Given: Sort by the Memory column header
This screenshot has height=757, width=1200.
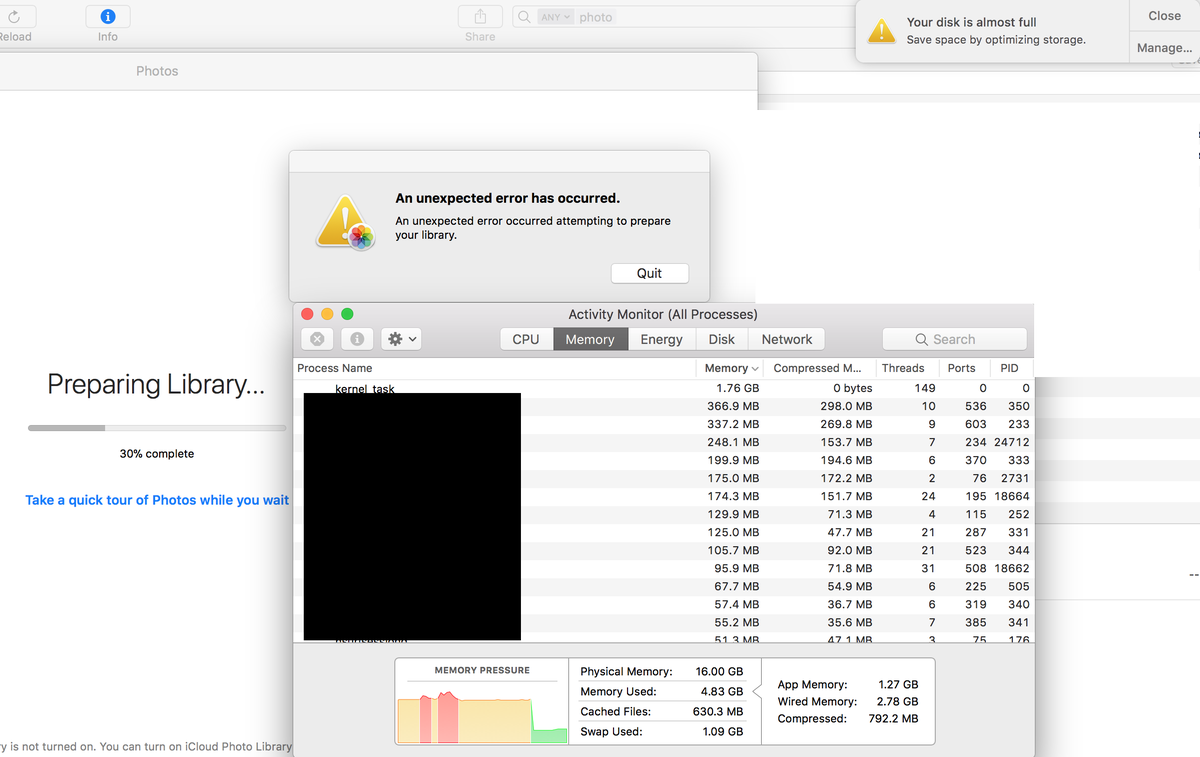Looking at the screenshot, I should point(732,368).
